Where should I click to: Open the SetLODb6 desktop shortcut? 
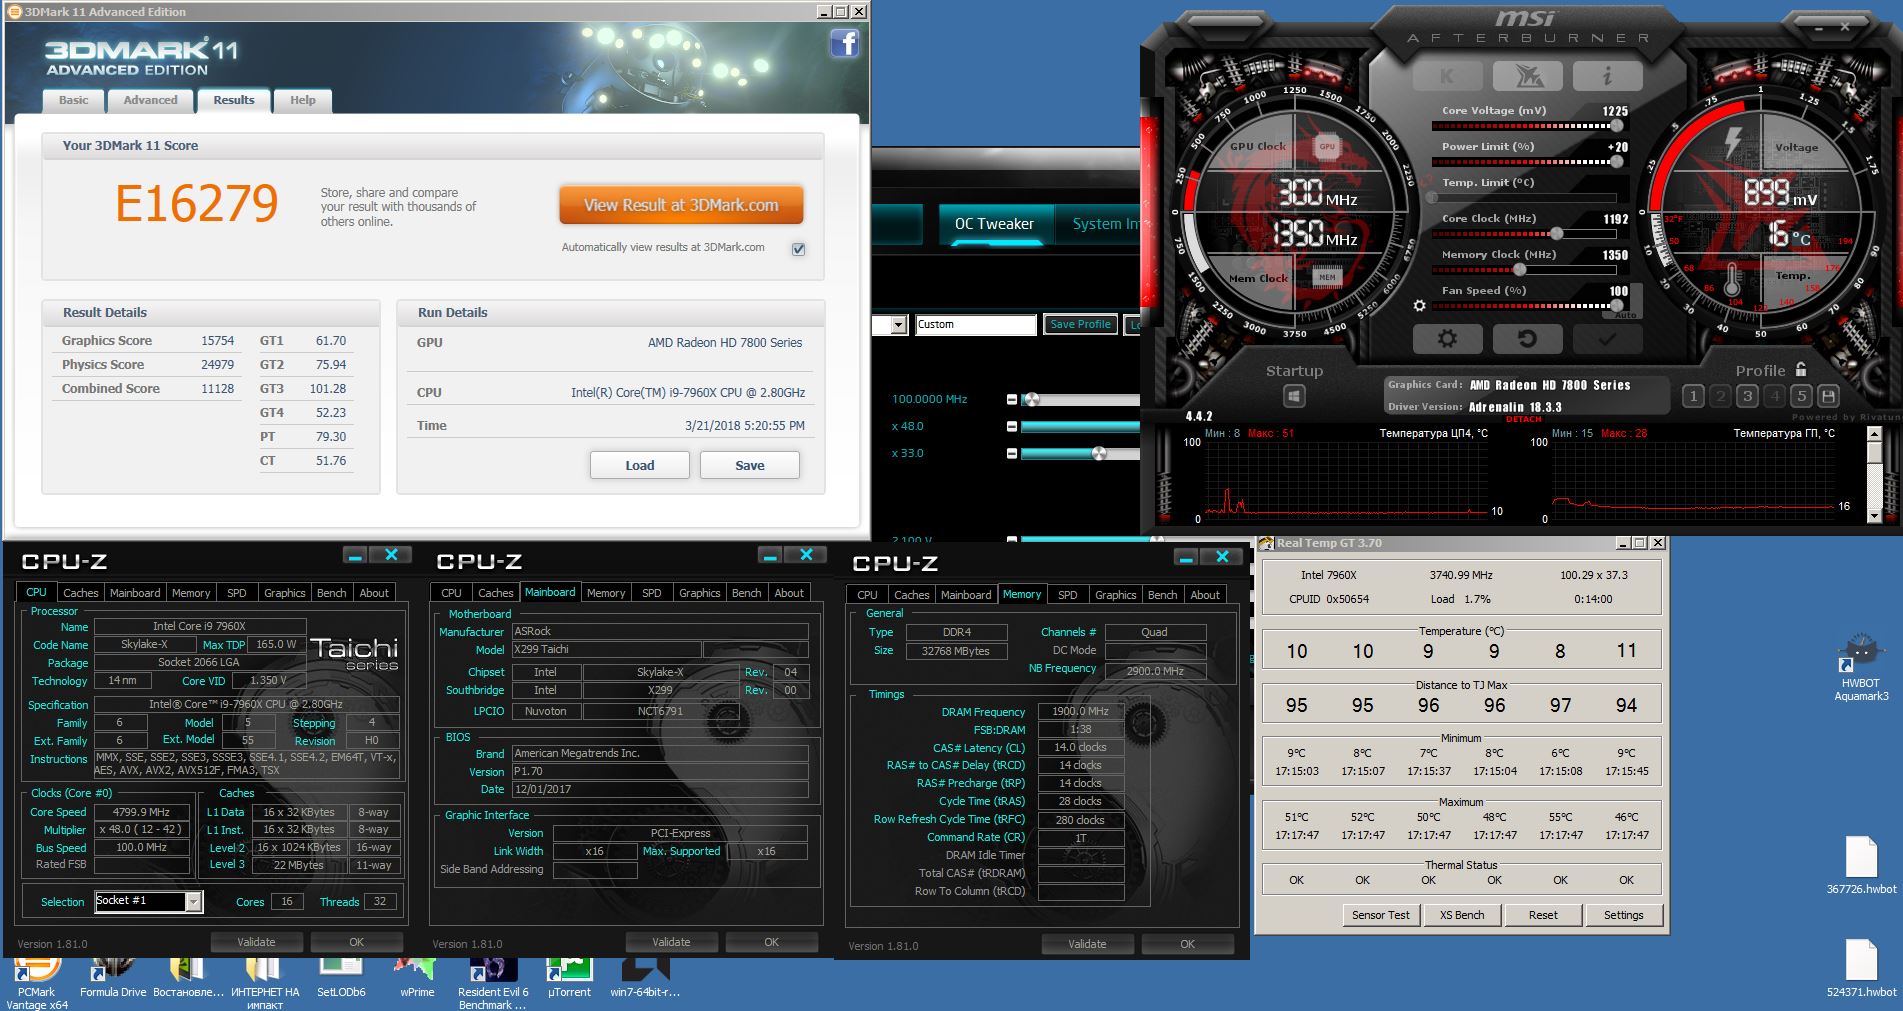341,980
